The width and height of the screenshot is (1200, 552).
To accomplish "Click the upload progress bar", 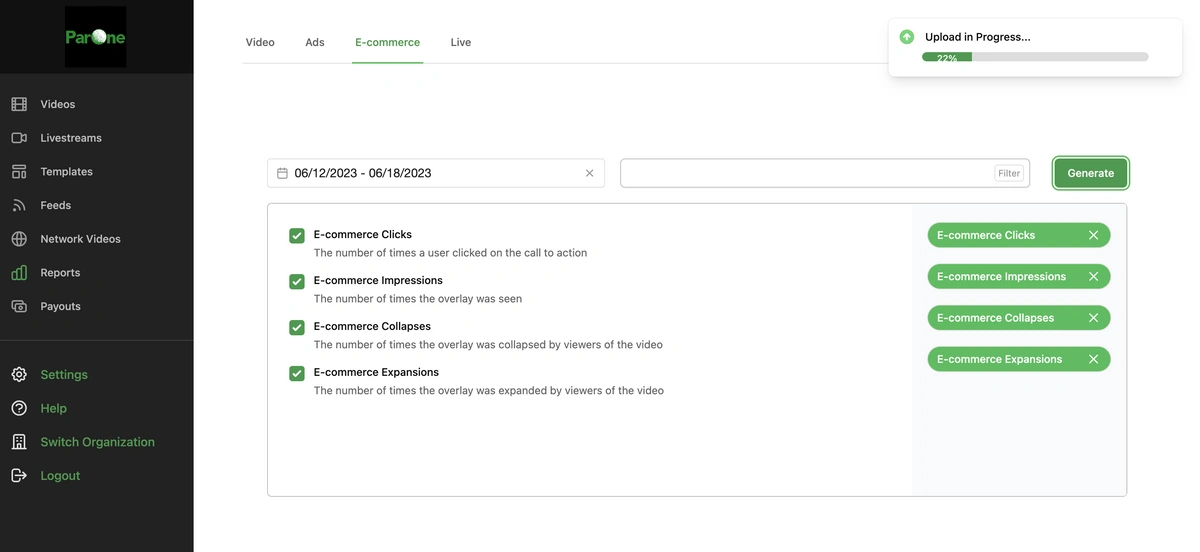I will click(x=1035, y=57).
